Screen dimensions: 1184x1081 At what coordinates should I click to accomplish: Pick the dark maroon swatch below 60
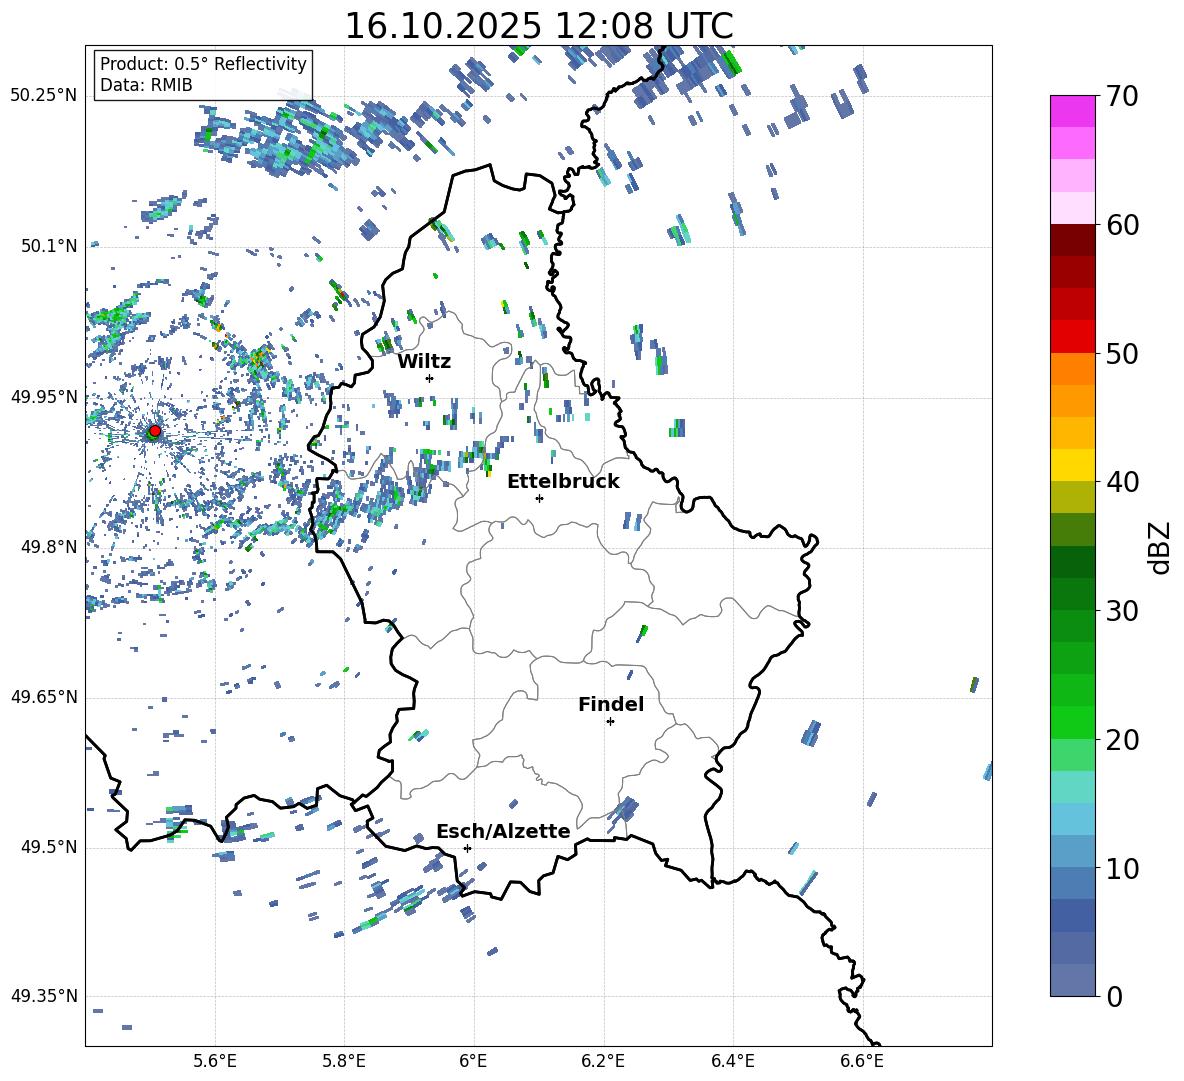(x=1072, y=240)
